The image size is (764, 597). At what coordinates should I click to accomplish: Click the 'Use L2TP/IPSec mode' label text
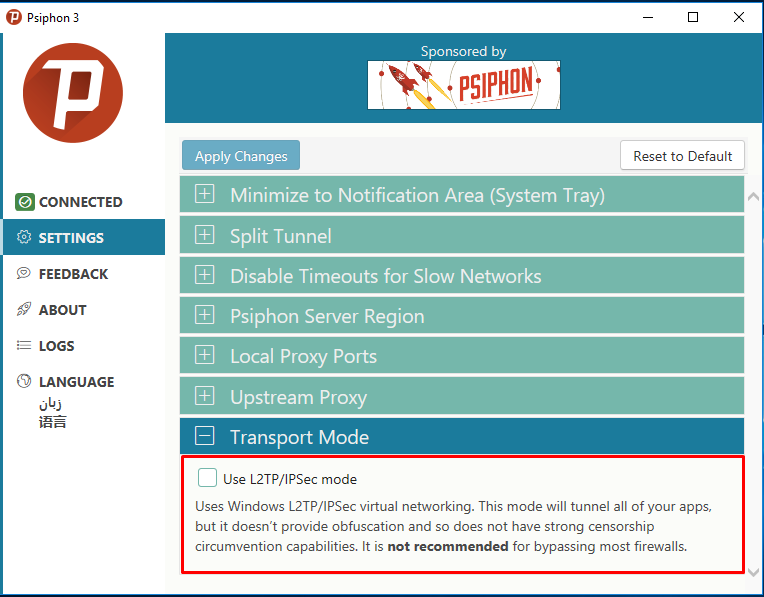[290, 480]
